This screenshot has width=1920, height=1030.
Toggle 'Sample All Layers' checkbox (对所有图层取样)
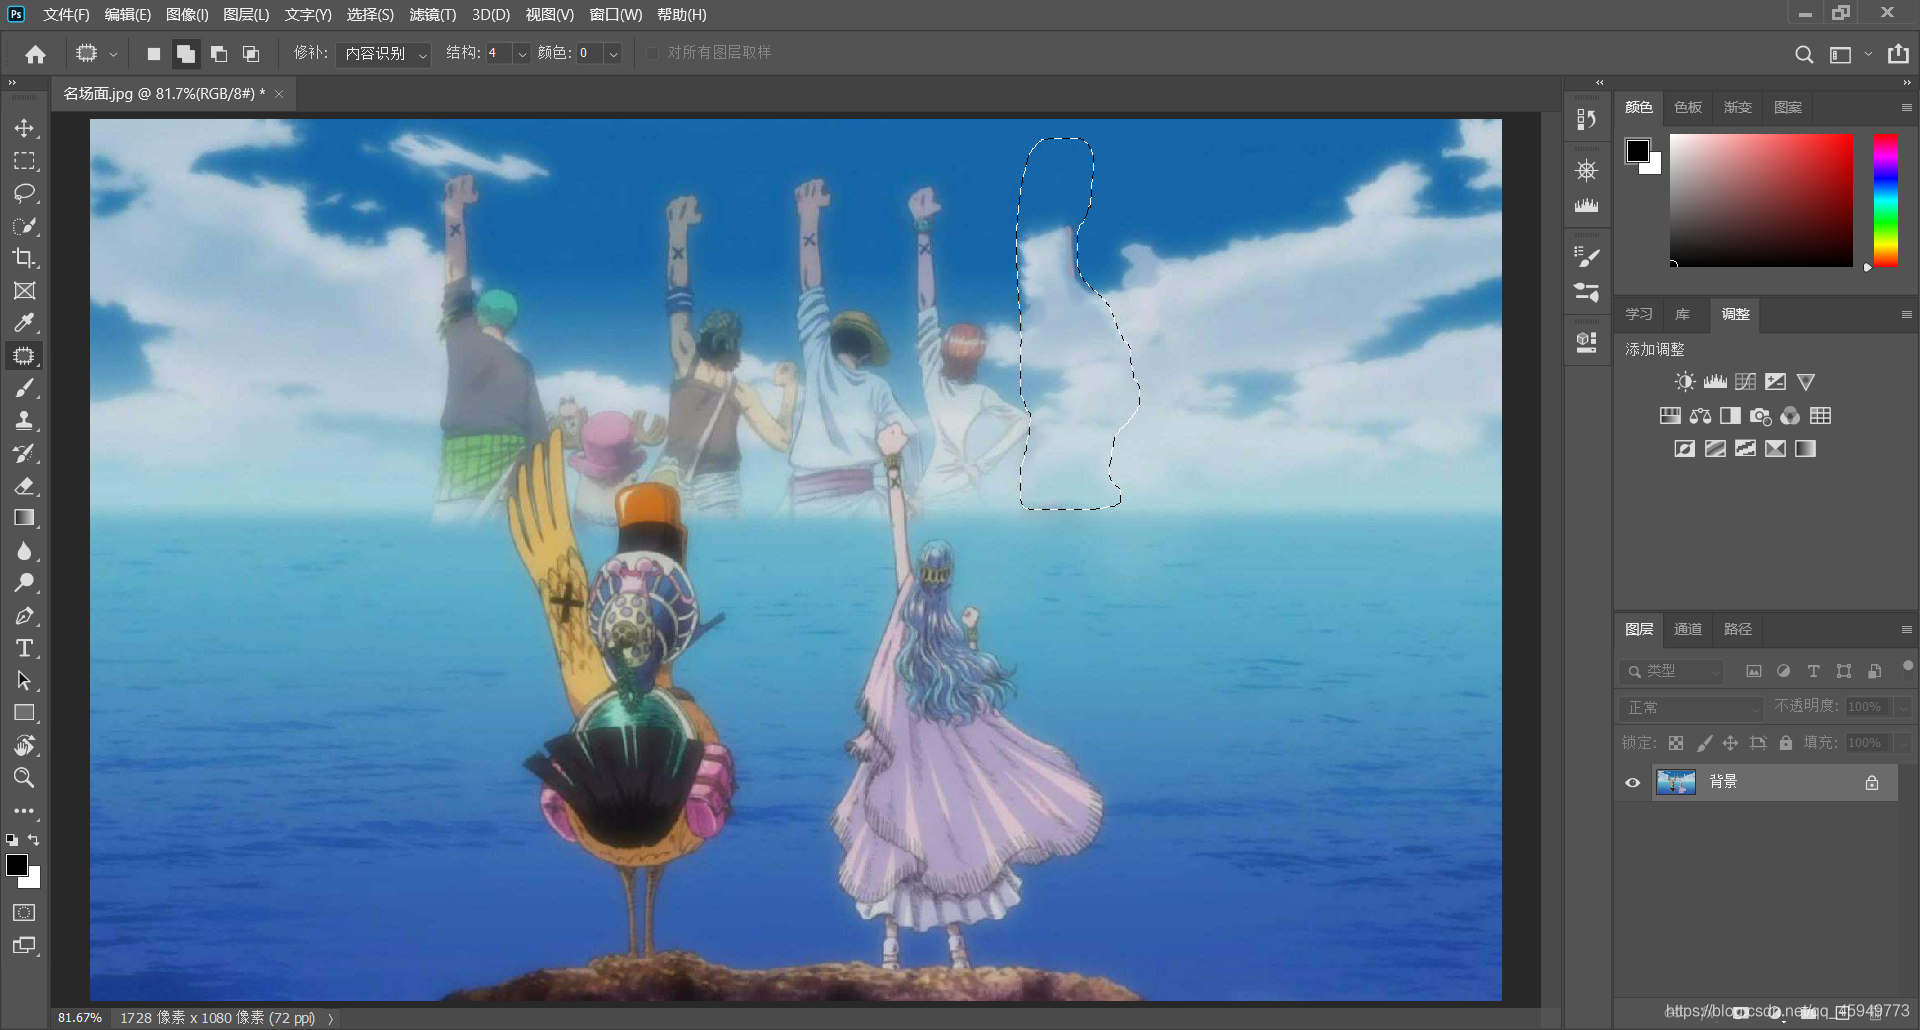point(653,53)
